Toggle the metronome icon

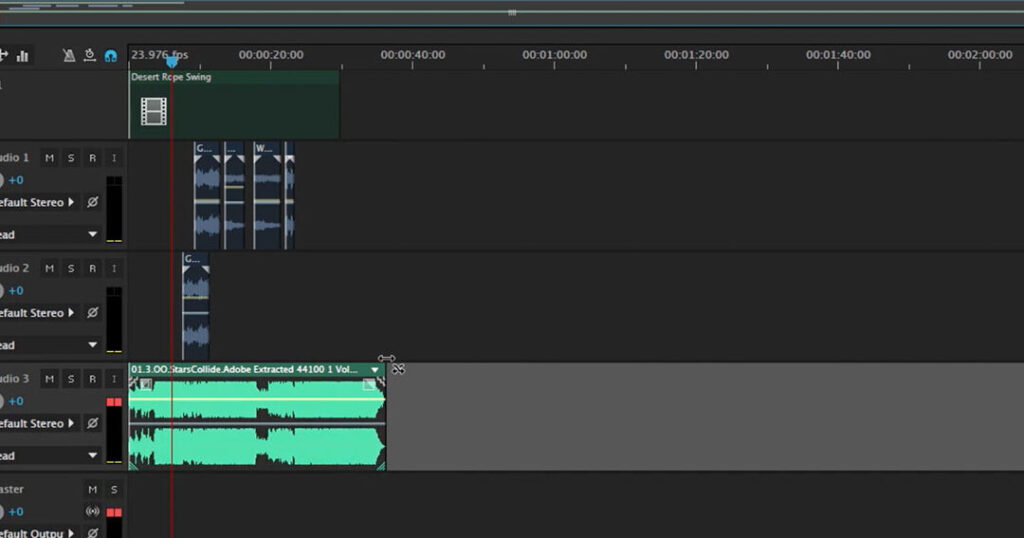[x=68, y=56]
